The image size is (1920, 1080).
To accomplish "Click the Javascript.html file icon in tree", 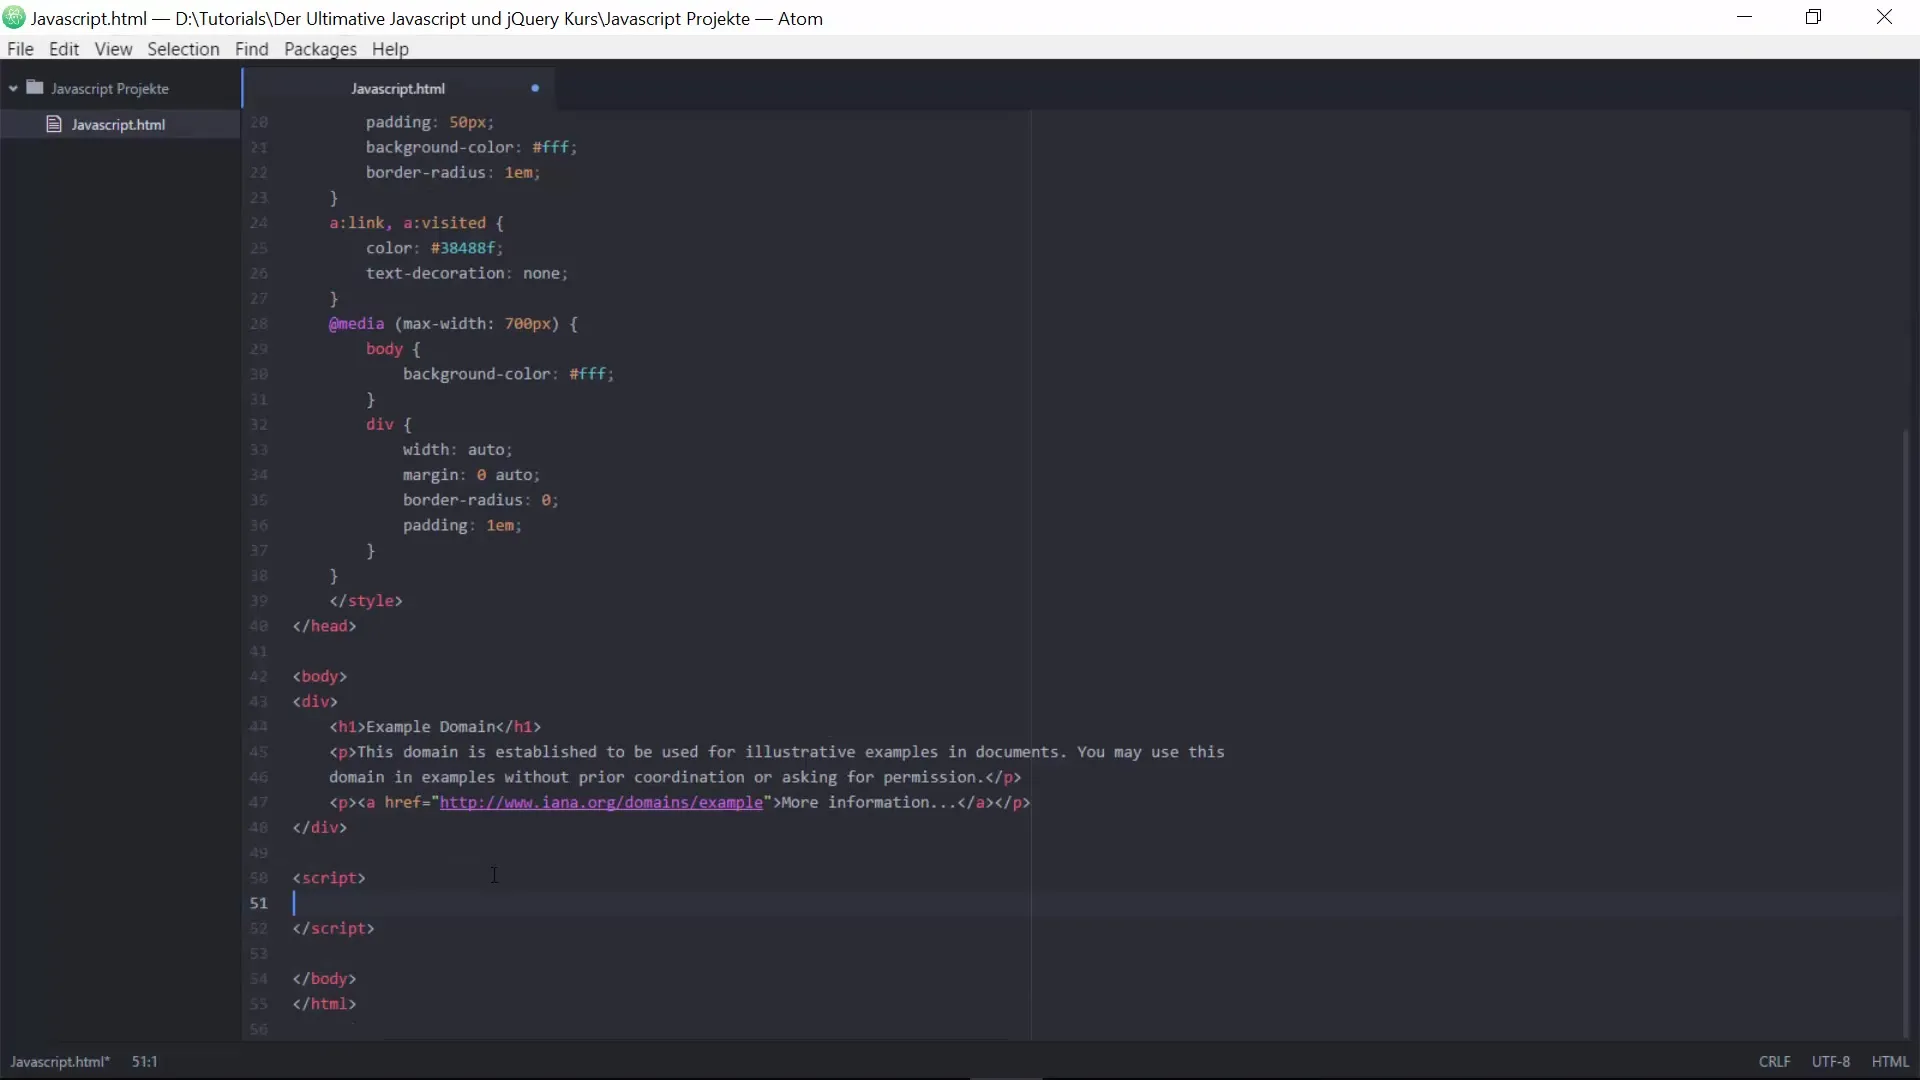I will tap(54, 124).
